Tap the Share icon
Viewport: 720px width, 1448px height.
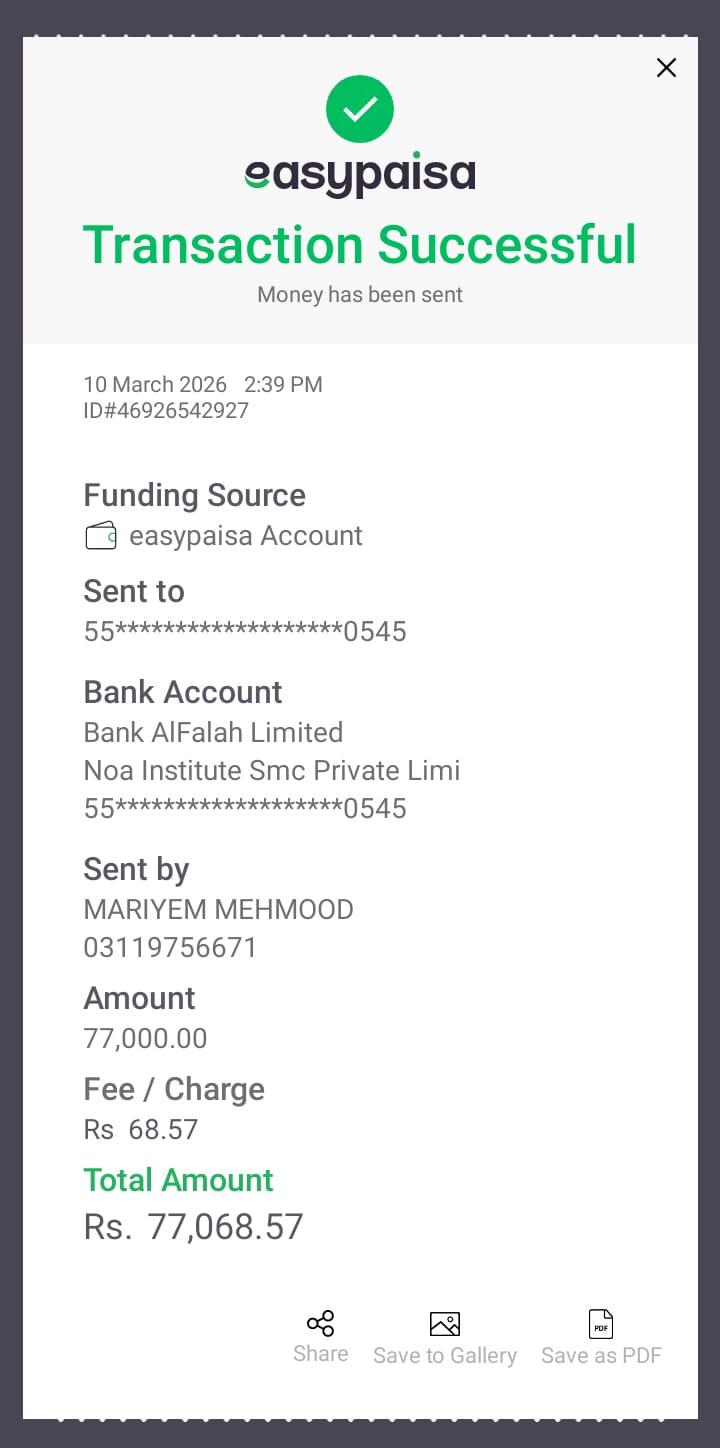tap(321, 1323)
